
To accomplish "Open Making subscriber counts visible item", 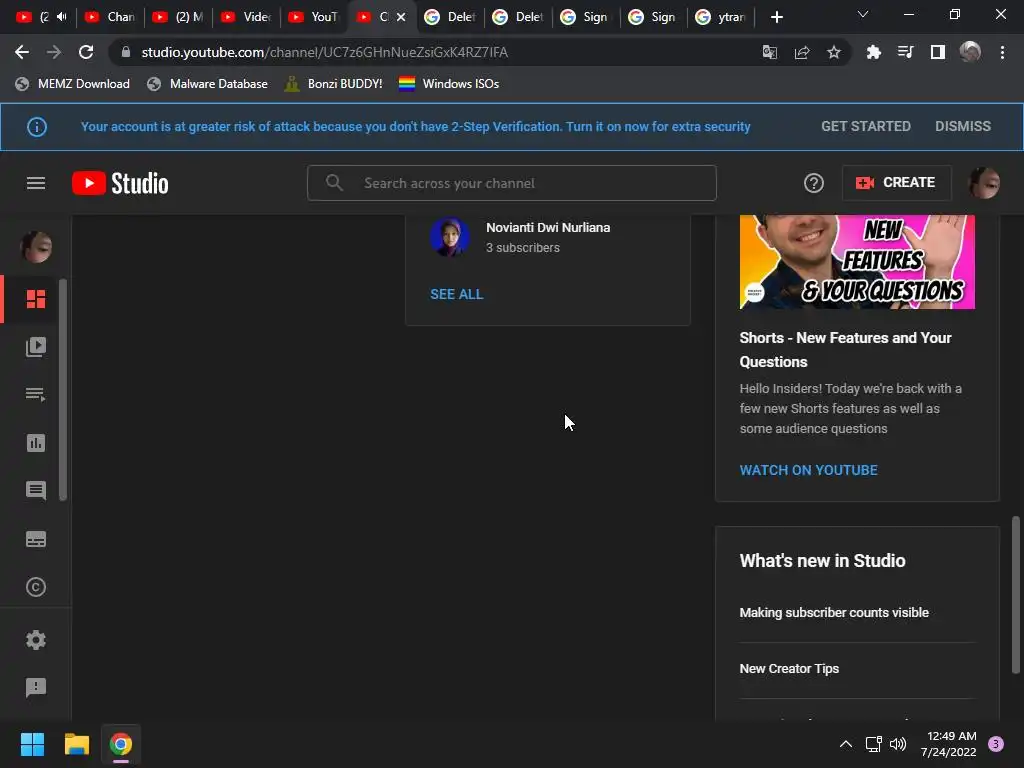I will click(x=834, y=613).
